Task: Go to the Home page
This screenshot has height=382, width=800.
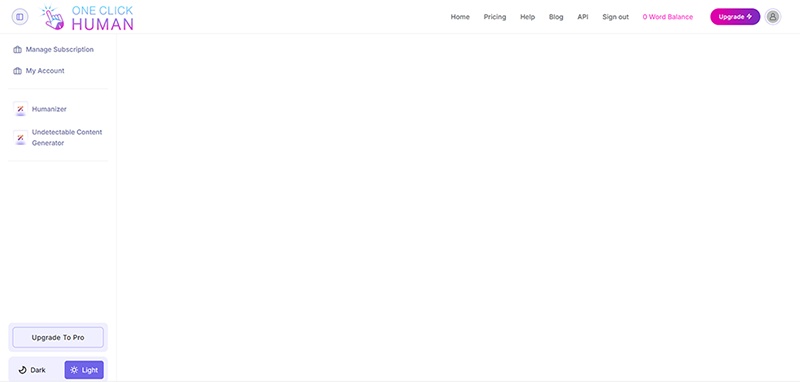Action: 460,17
